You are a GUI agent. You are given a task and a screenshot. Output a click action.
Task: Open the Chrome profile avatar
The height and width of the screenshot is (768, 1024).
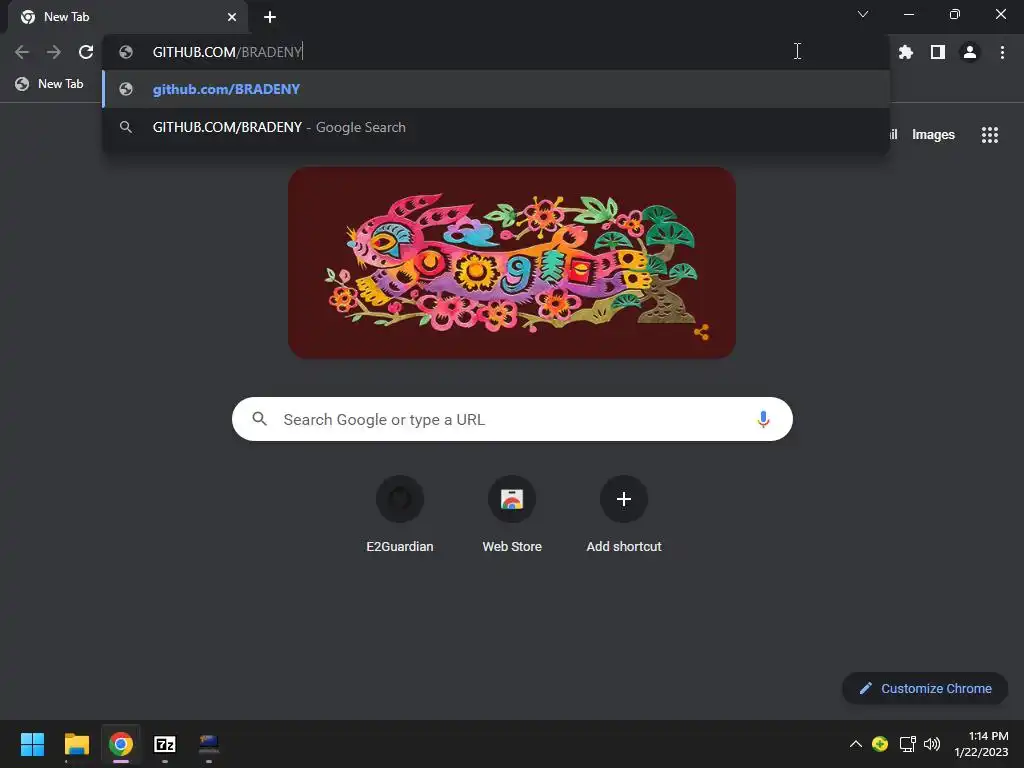click(x=970, y=52)
